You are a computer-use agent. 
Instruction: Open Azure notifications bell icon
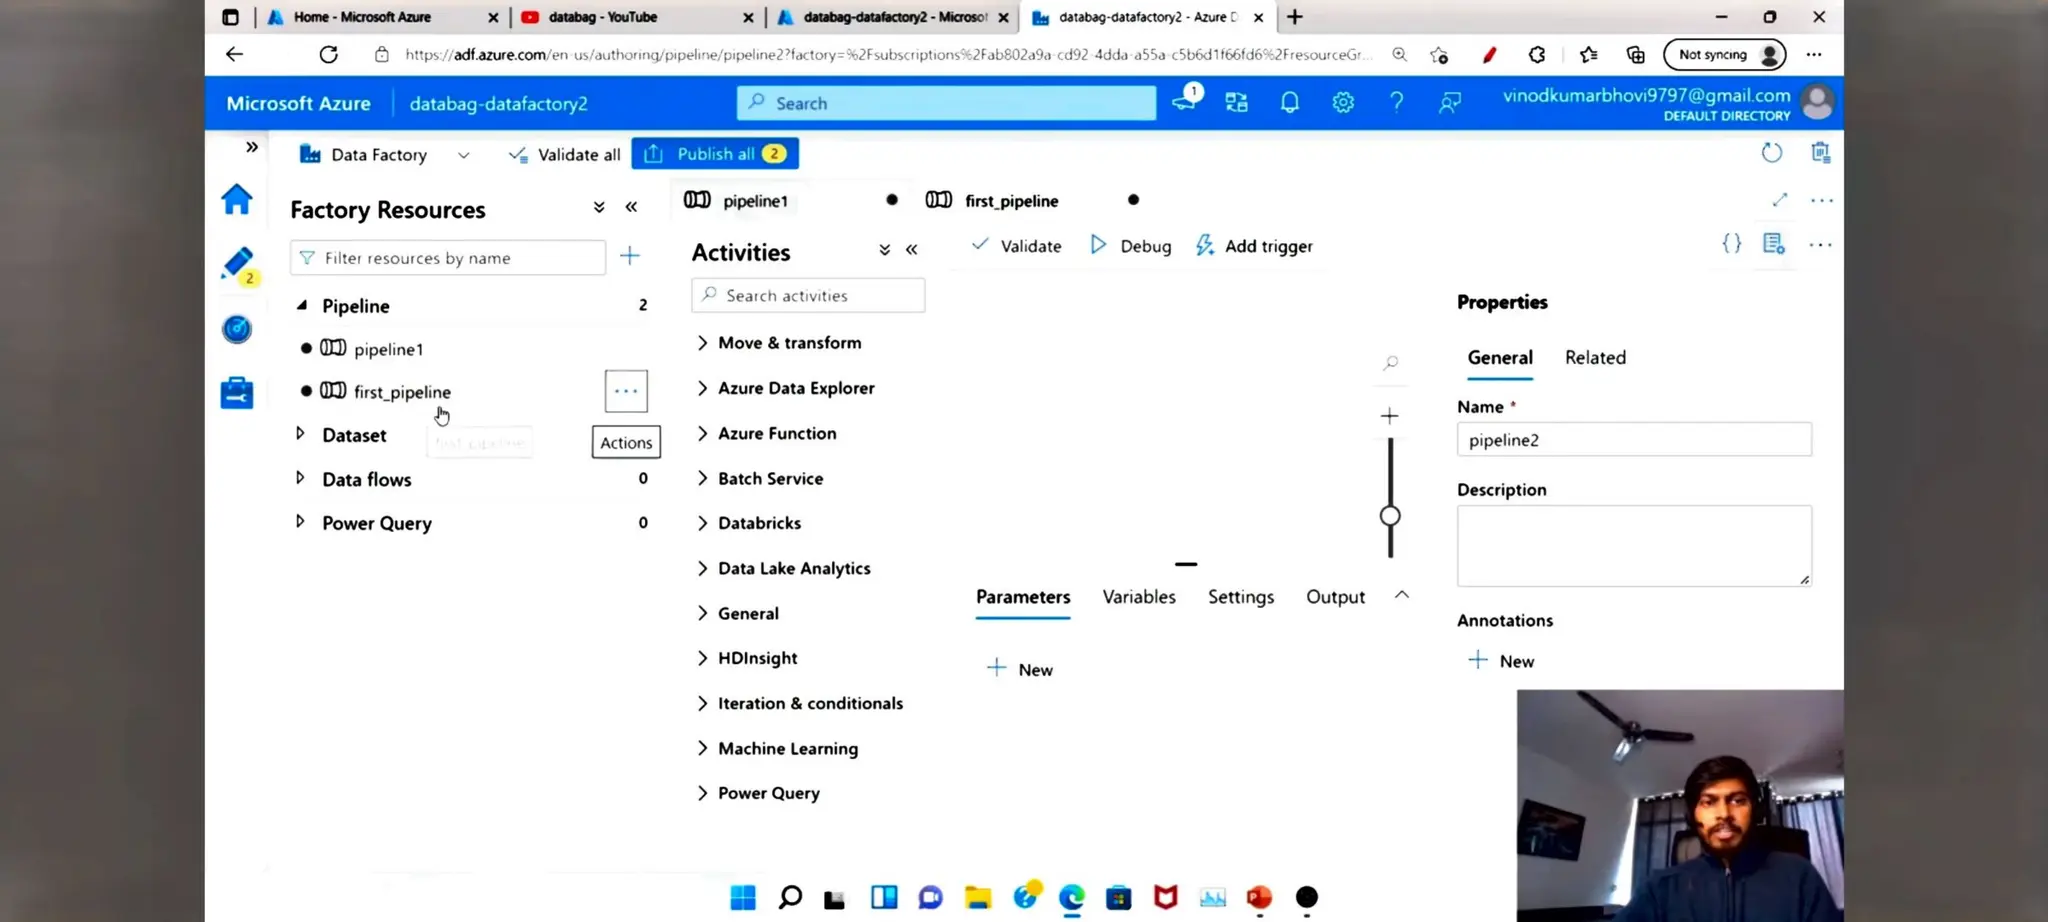coord(1290,102)
